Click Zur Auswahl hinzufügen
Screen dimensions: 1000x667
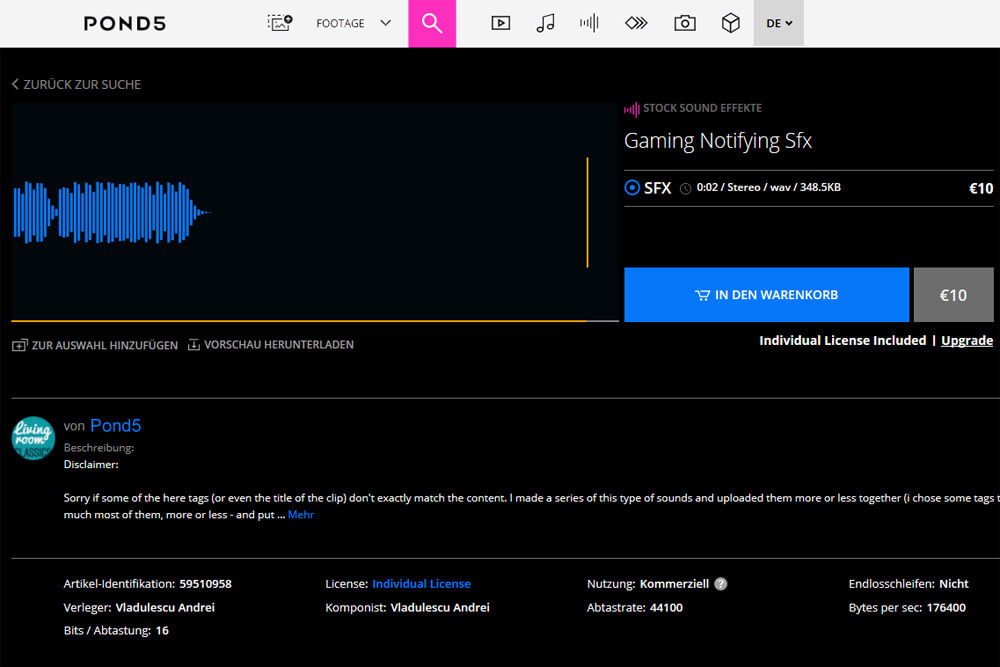coord(95,345)
